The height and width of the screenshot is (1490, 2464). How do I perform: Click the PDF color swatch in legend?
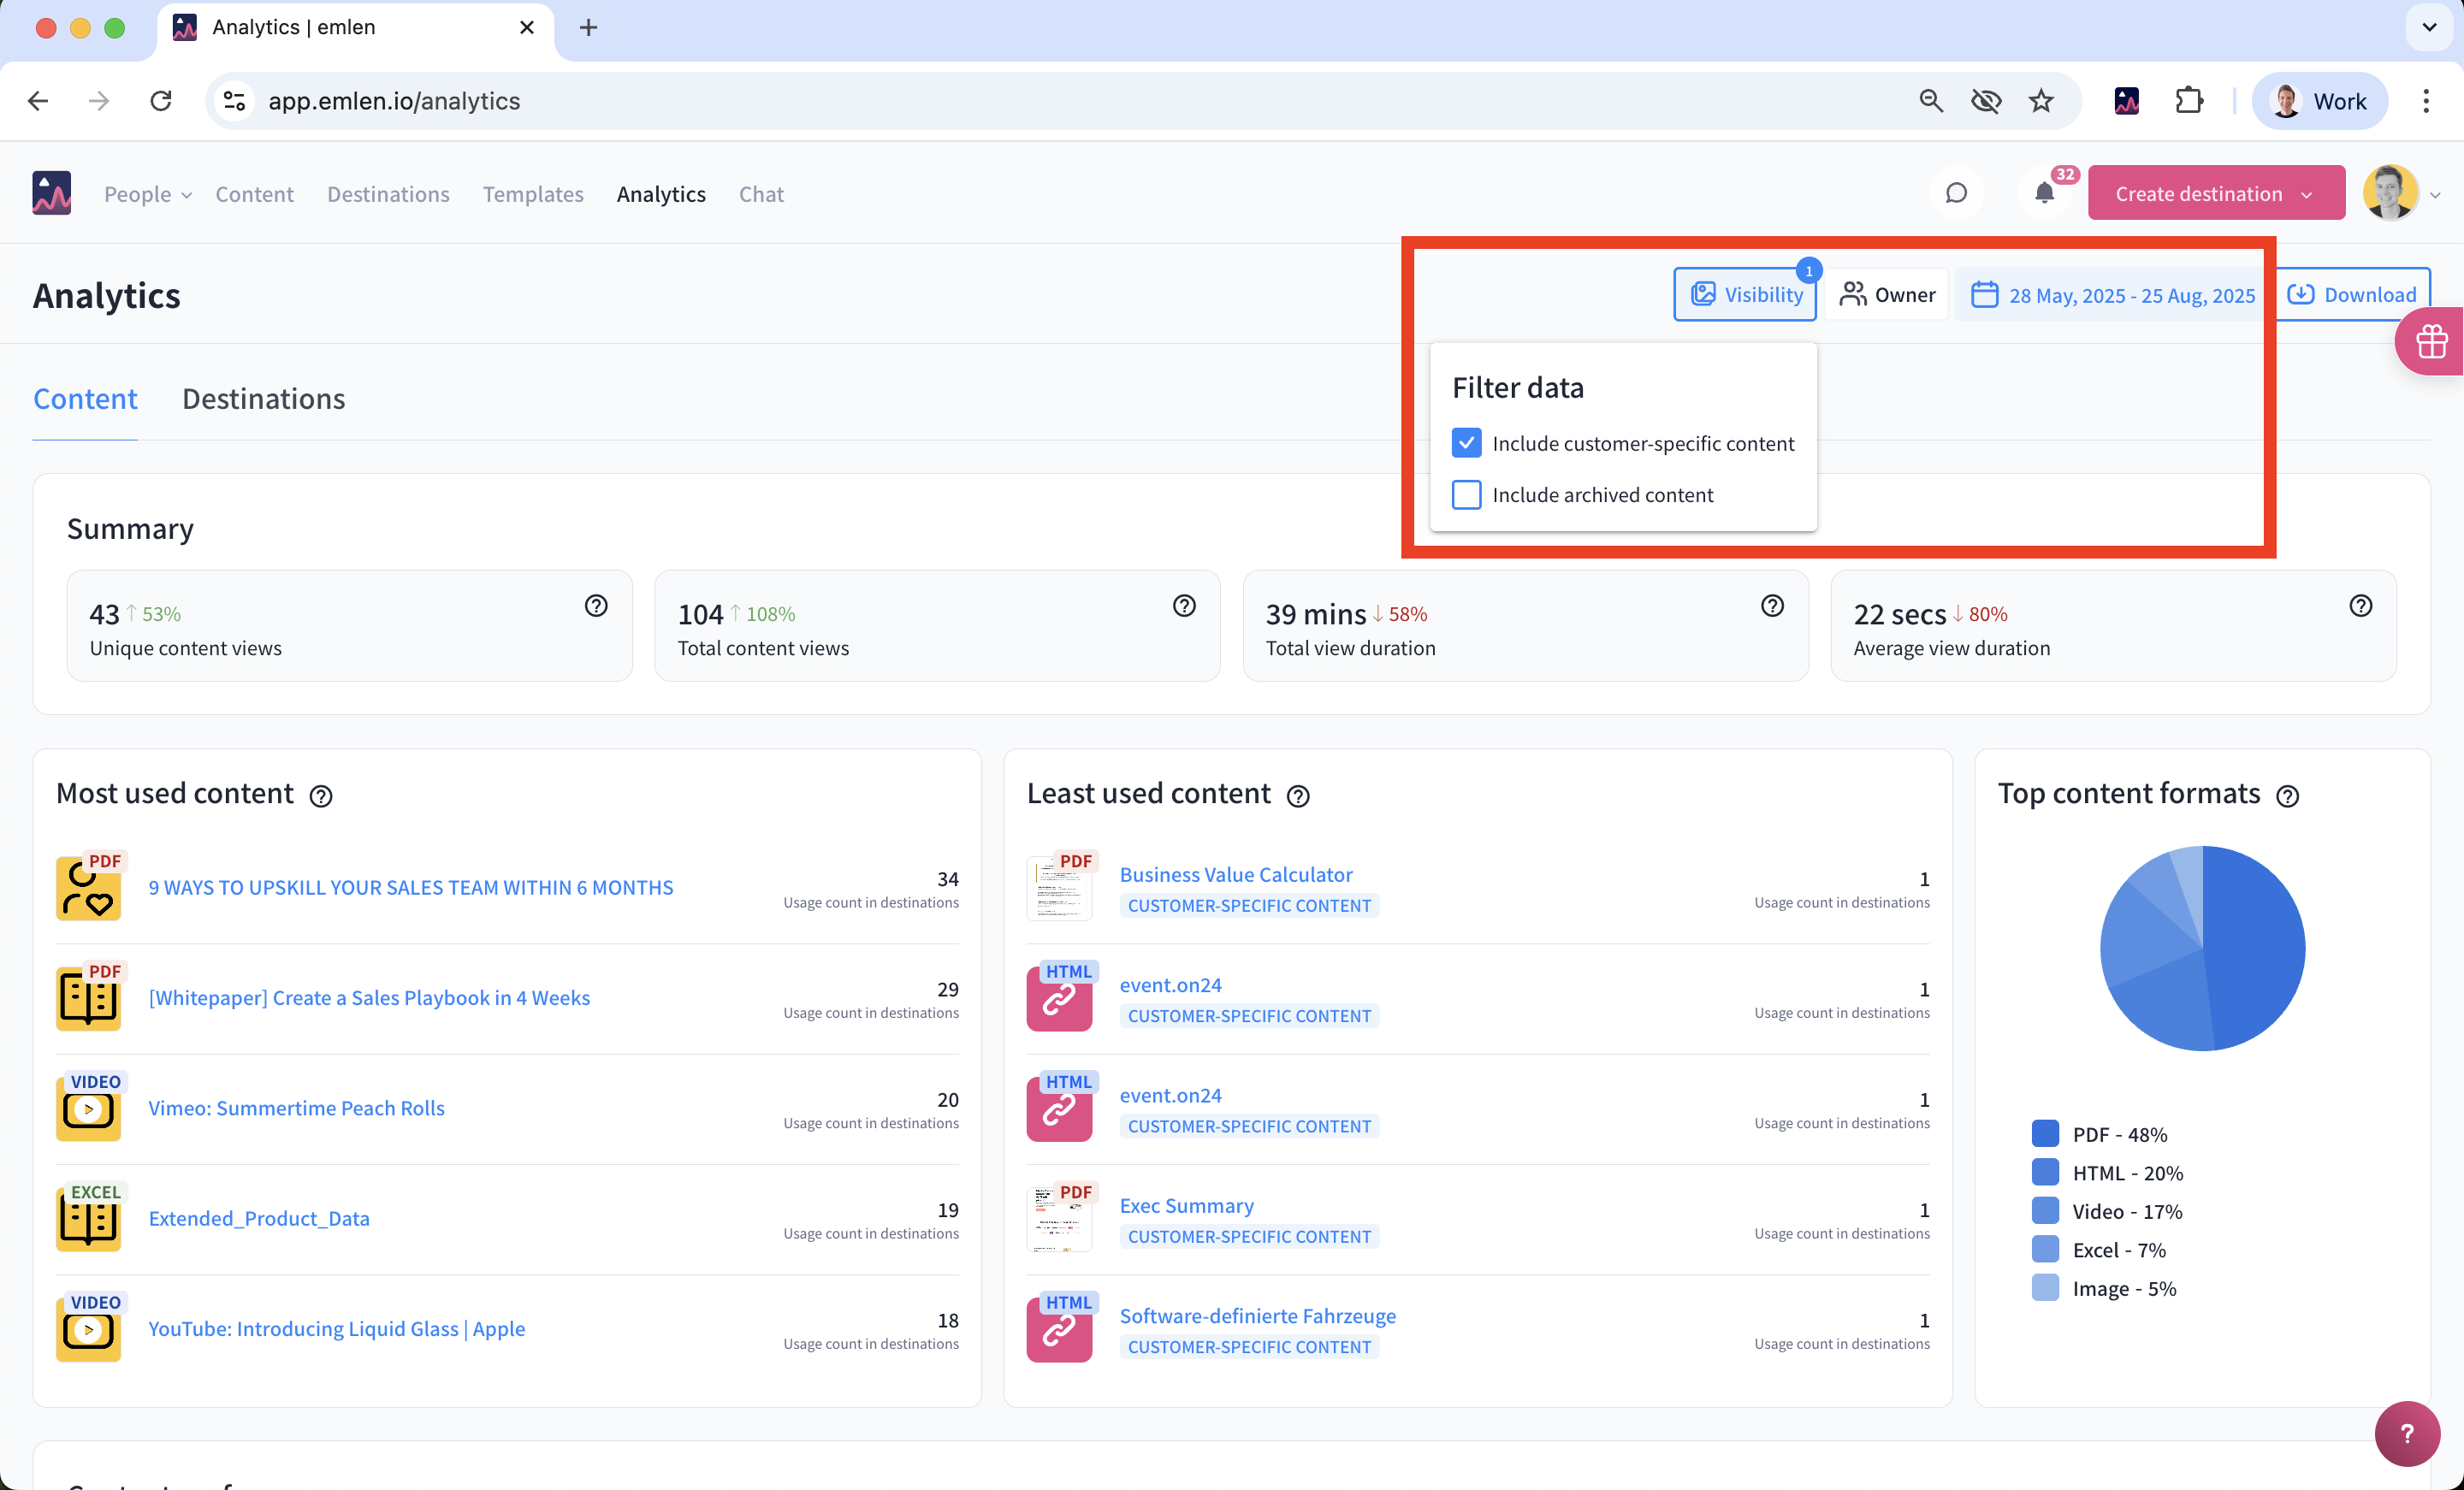click(2045, 1134)
